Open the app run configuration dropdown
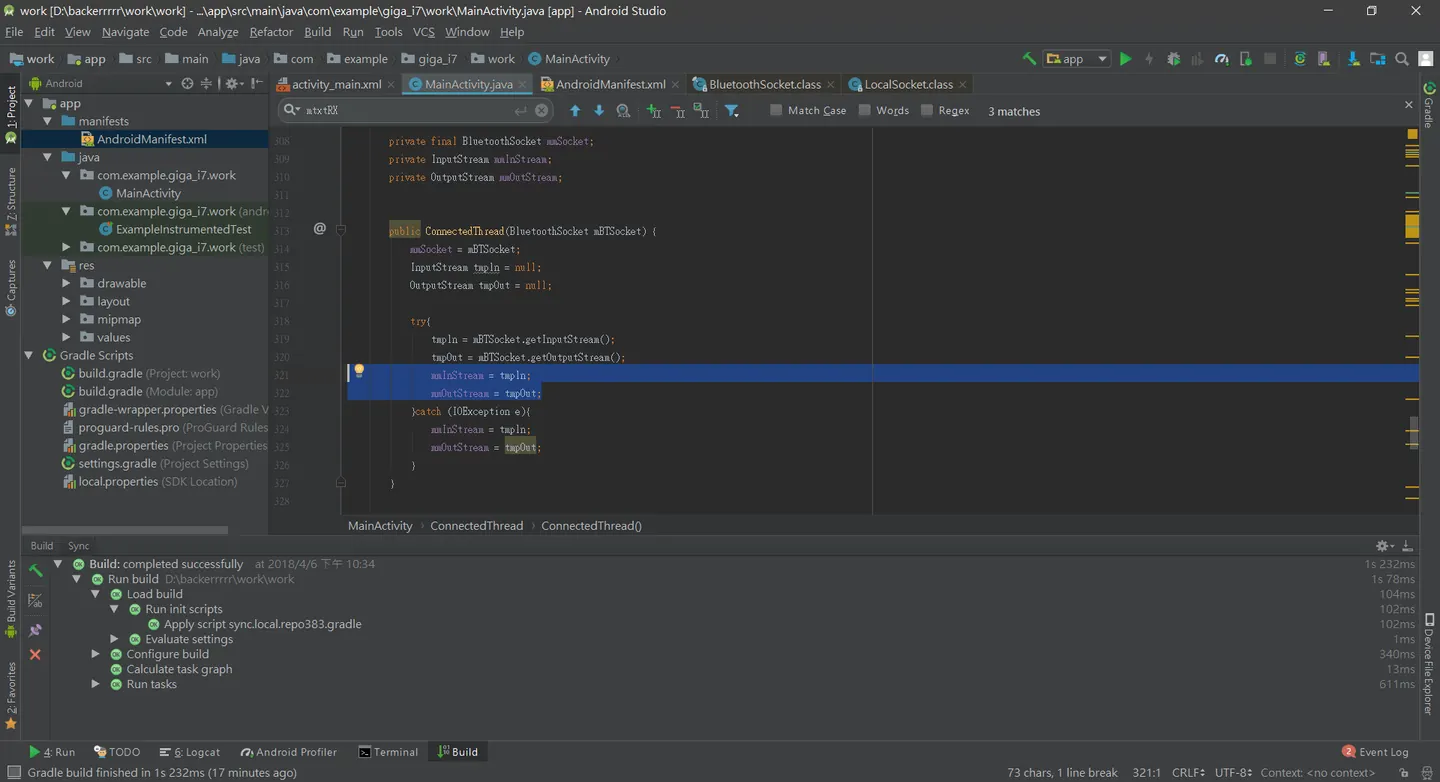The height and width of the screenshot is (782, 1440). [x=1077, y=59]
